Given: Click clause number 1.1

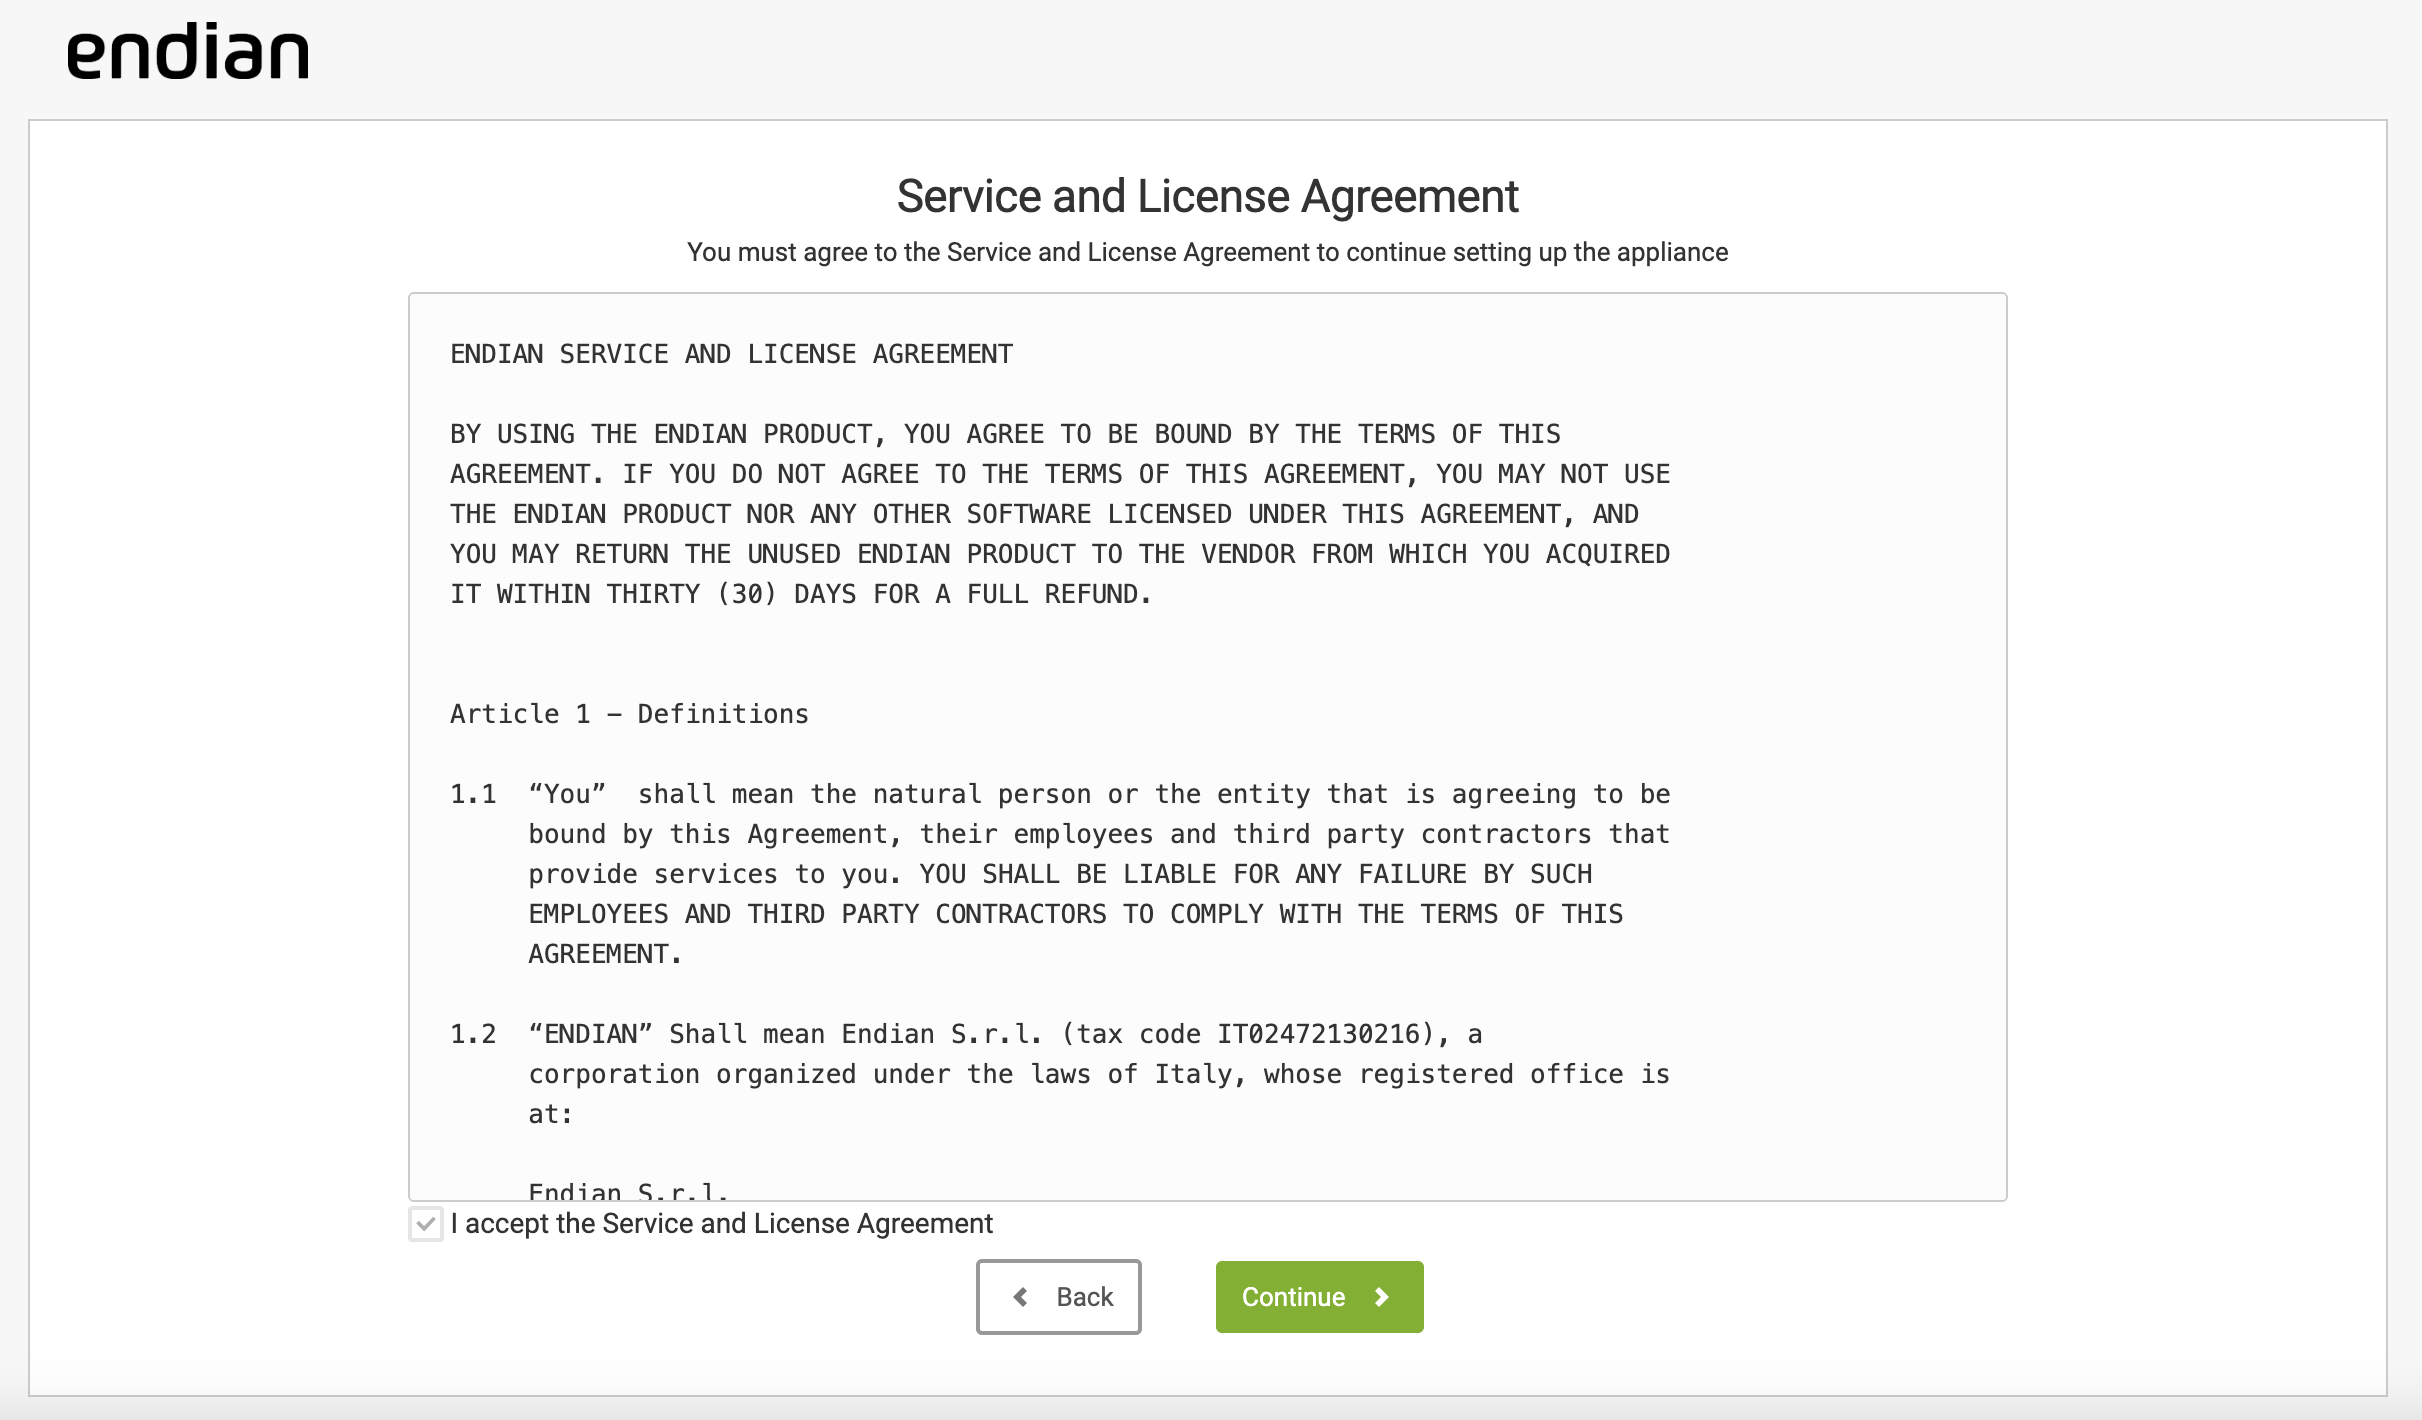Looking at the screenshot, I should [473, 794].
